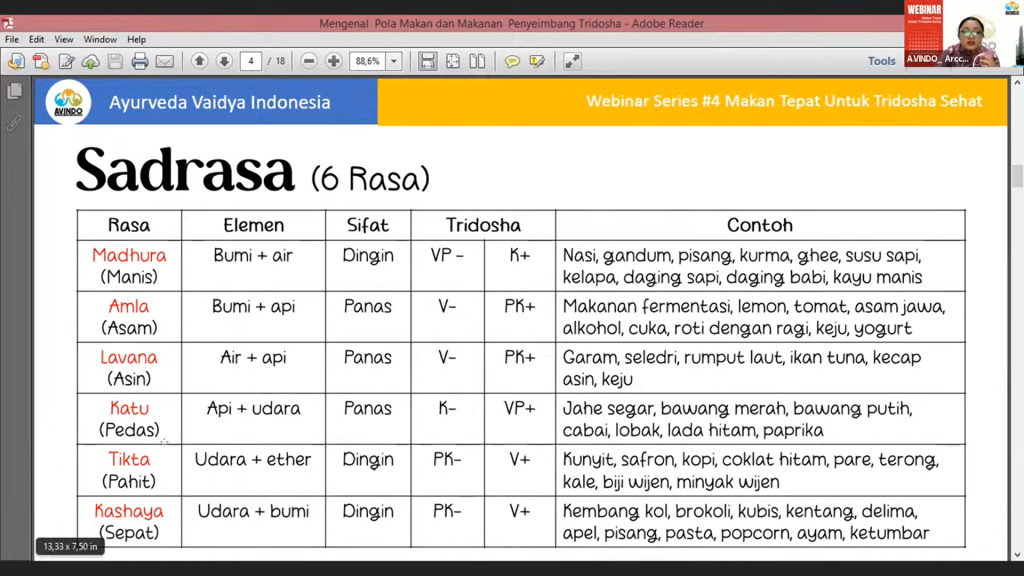Open the zoom percentage dropdown

click(394, 62)
